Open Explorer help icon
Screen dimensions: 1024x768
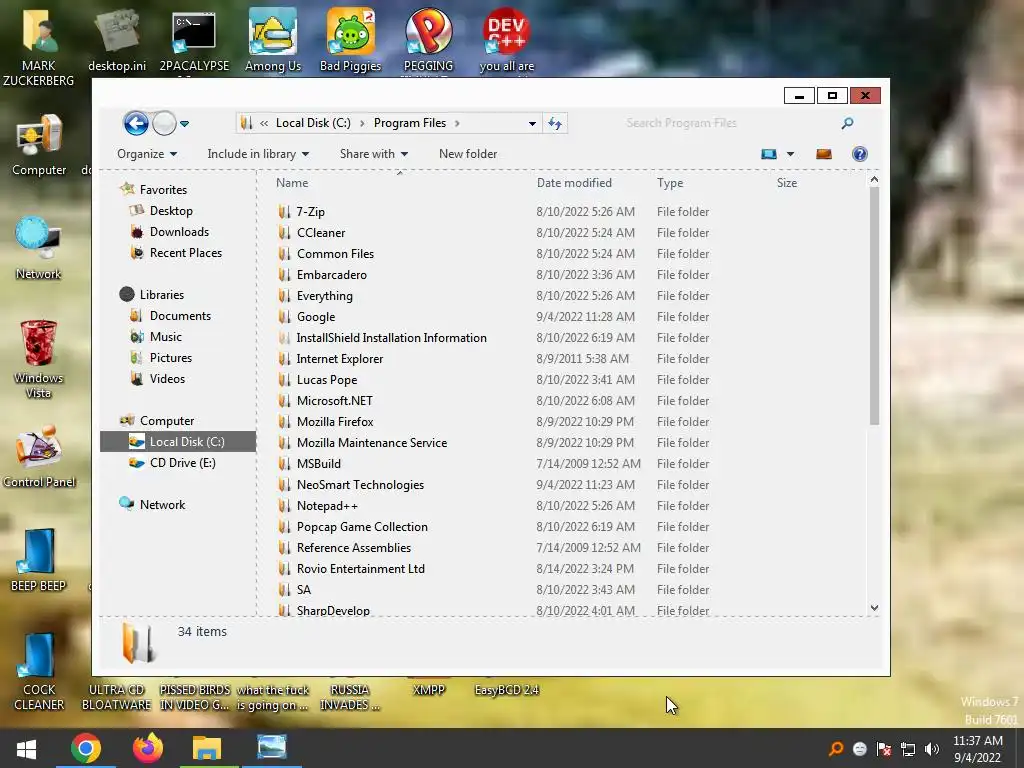pos(859,154)
